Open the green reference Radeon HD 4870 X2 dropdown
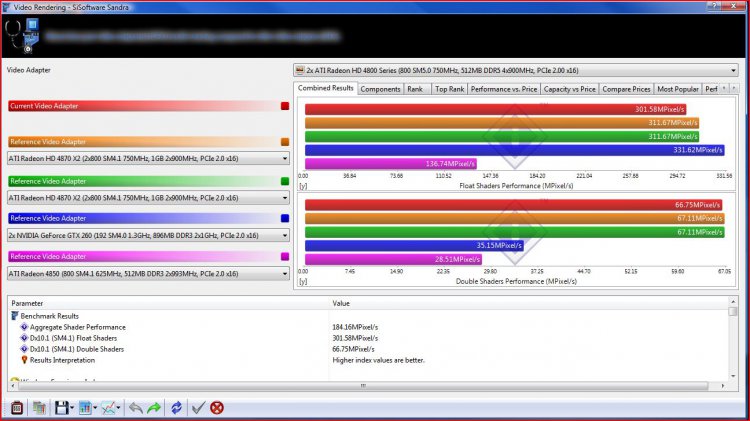Image resolution: width=750 pixels, height=421 pixels. [x=148, y=198]
